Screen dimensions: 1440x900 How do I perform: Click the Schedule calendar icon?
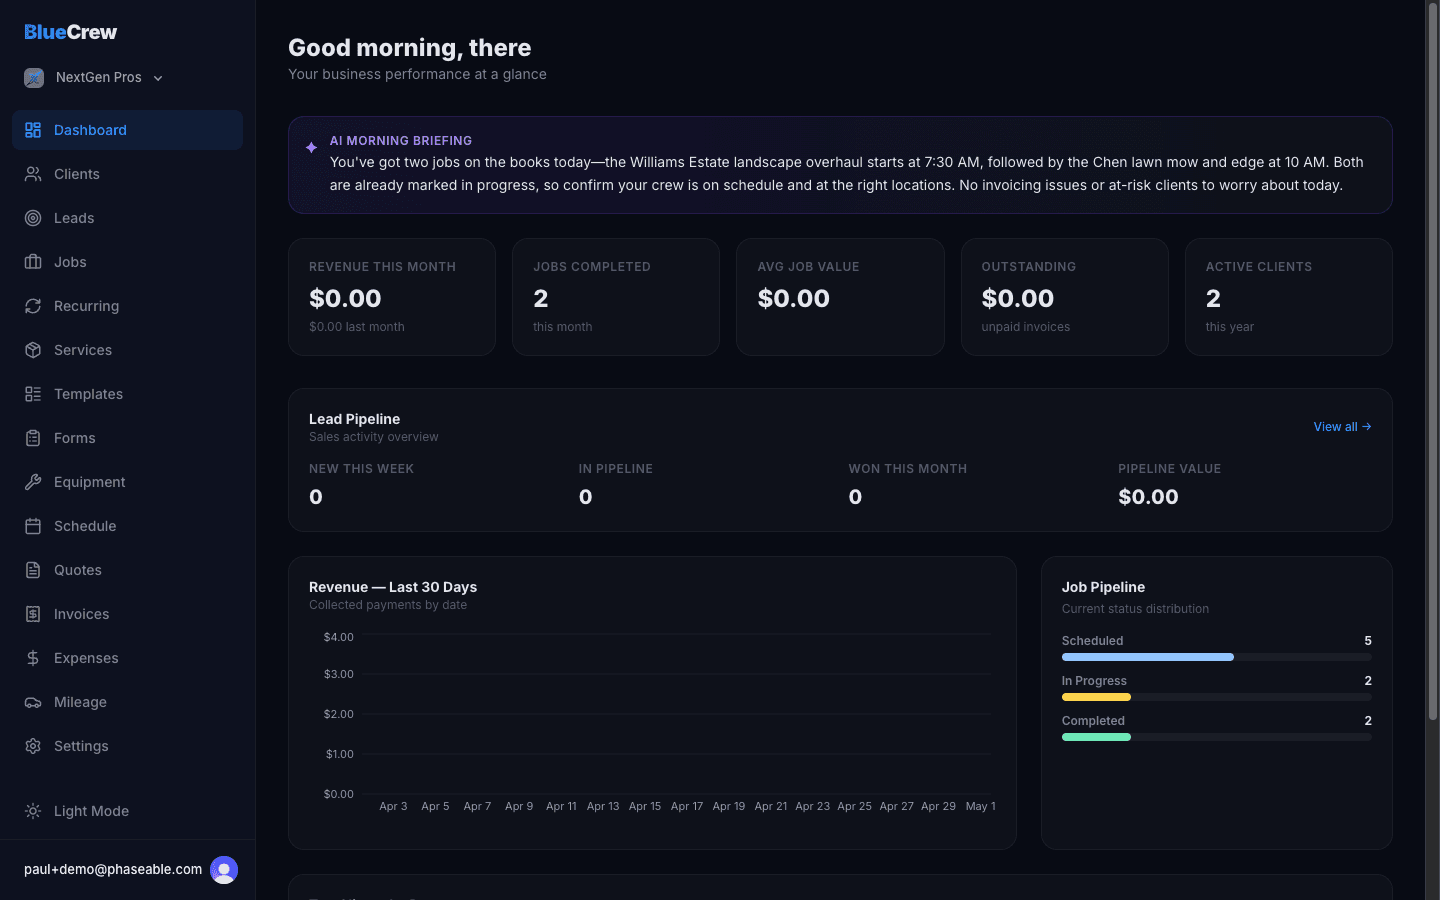click(x=33, y=526)
